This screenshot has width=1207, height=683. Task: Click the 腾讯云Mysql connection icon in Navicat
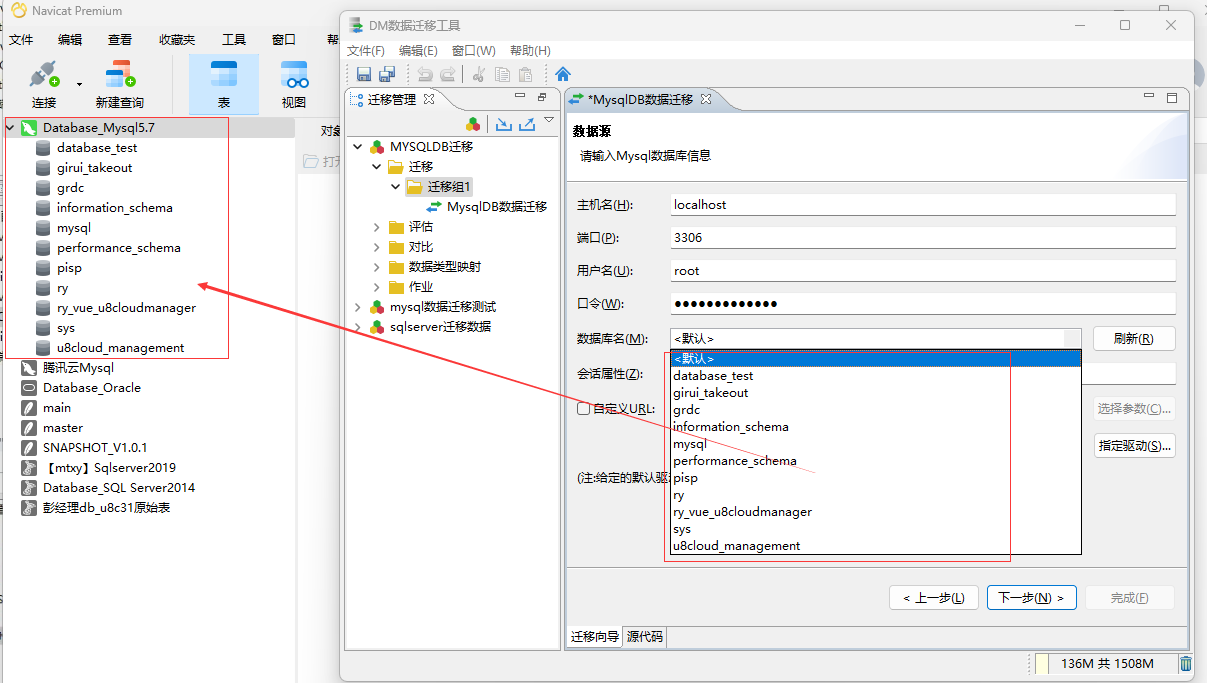29,368
